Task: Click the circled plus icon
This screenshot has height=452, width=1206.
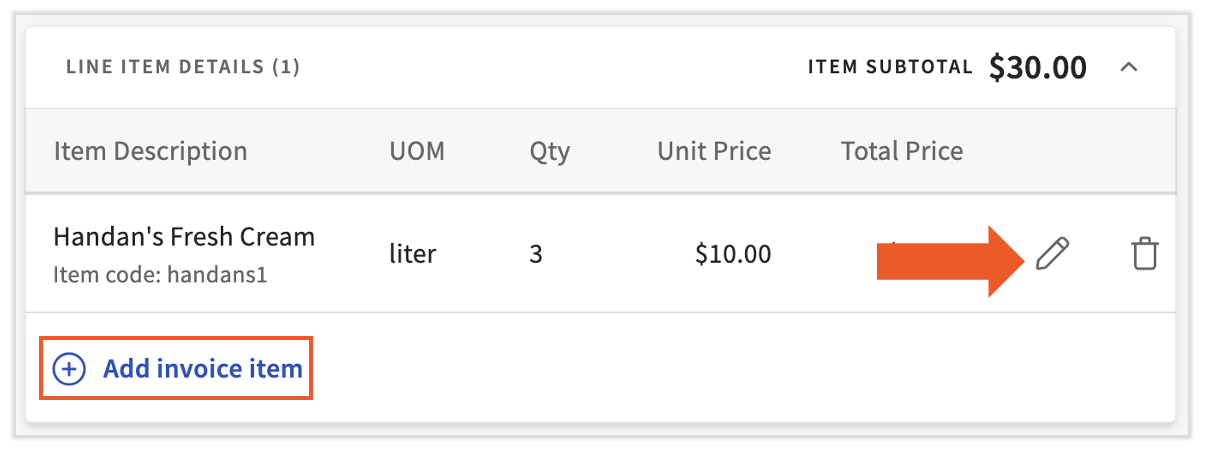Action: coord(68,370)
